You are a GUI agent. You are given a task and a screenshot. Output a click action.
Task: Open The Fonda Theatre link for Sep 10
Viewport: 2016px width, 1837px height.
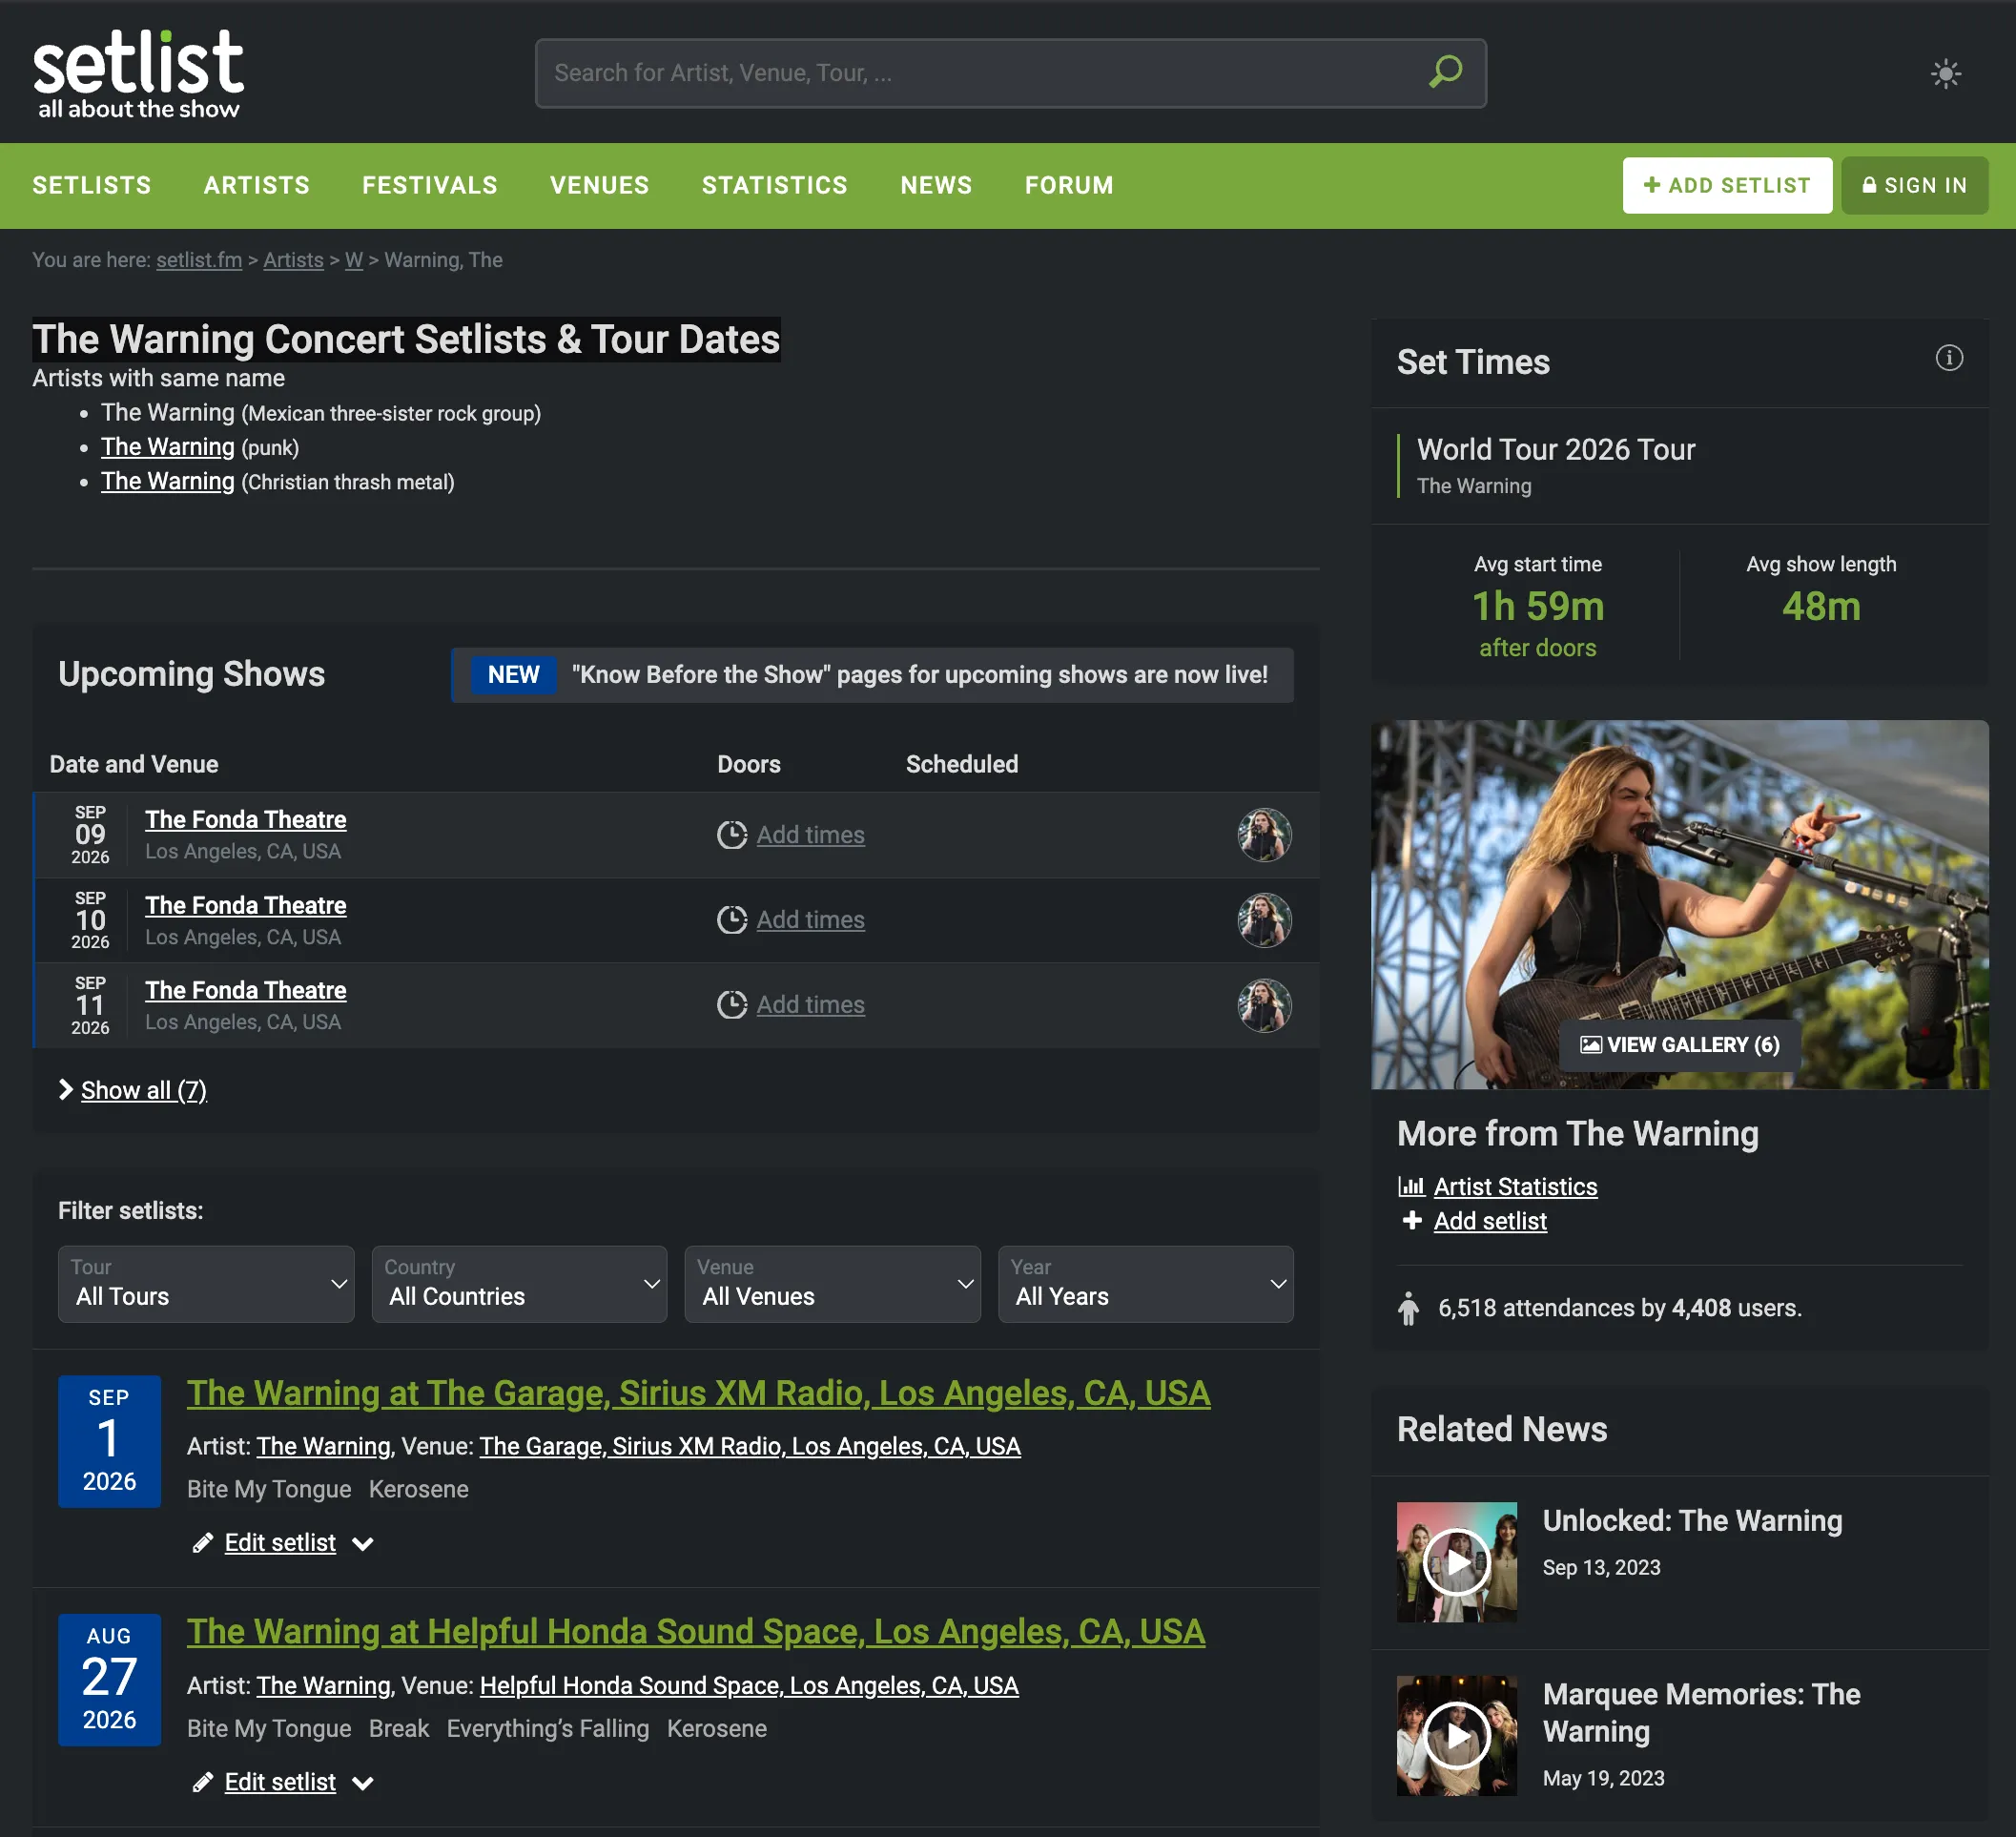246,905
